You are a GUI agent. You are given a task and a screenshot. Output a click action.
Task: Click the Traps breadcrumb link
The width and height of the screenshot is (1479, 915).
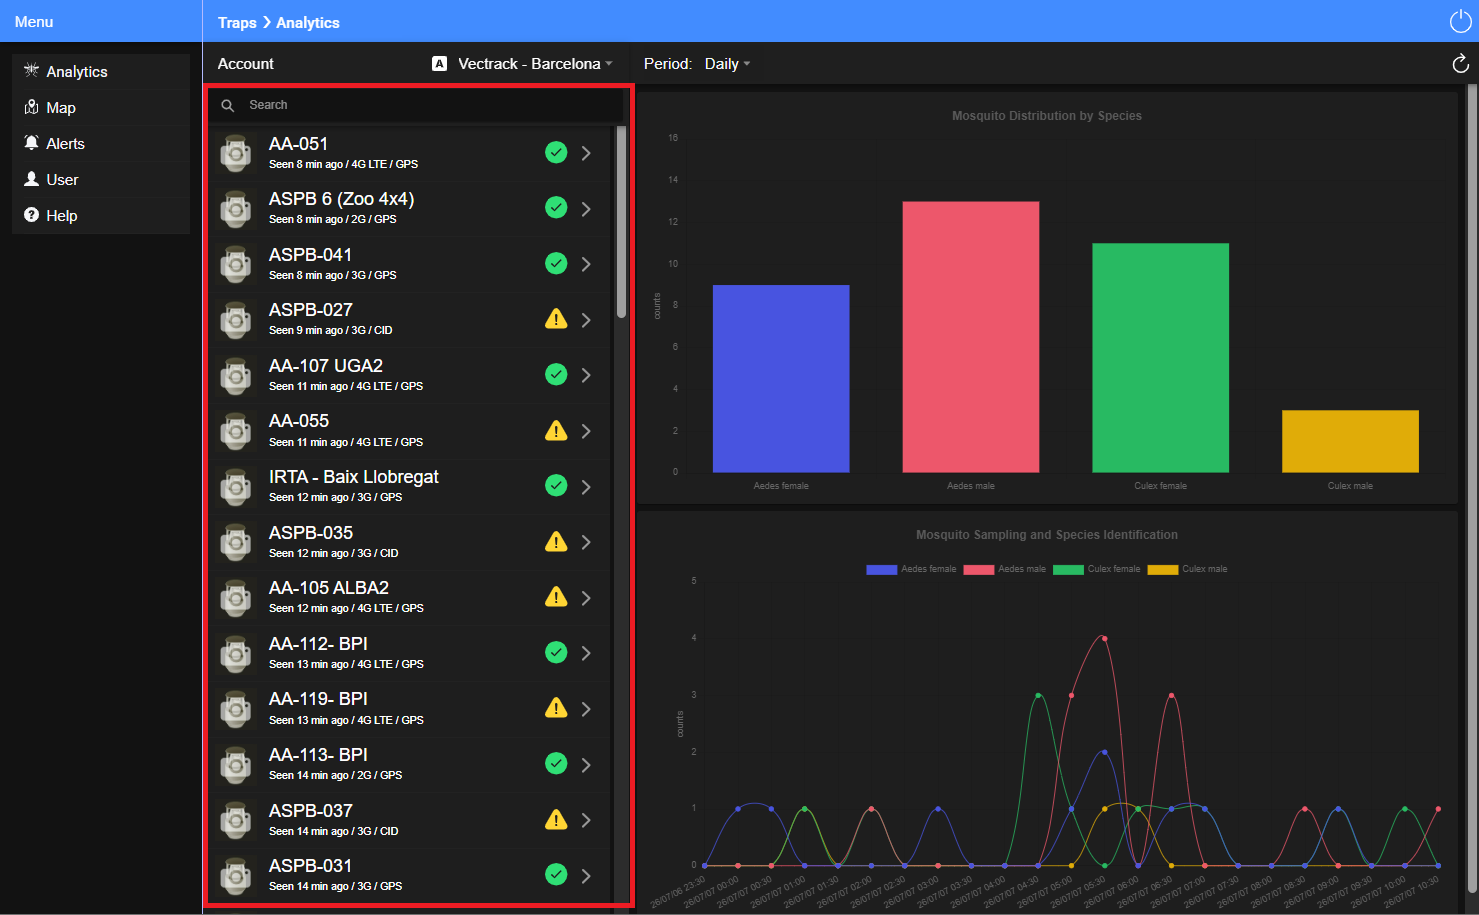click(237, 22)
